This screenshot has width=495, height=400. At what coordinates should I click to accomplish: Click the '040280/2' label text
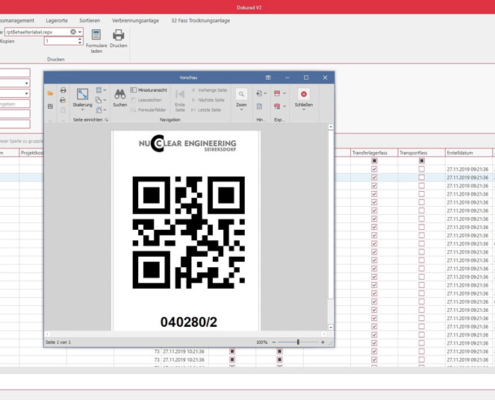click(189, 322)
